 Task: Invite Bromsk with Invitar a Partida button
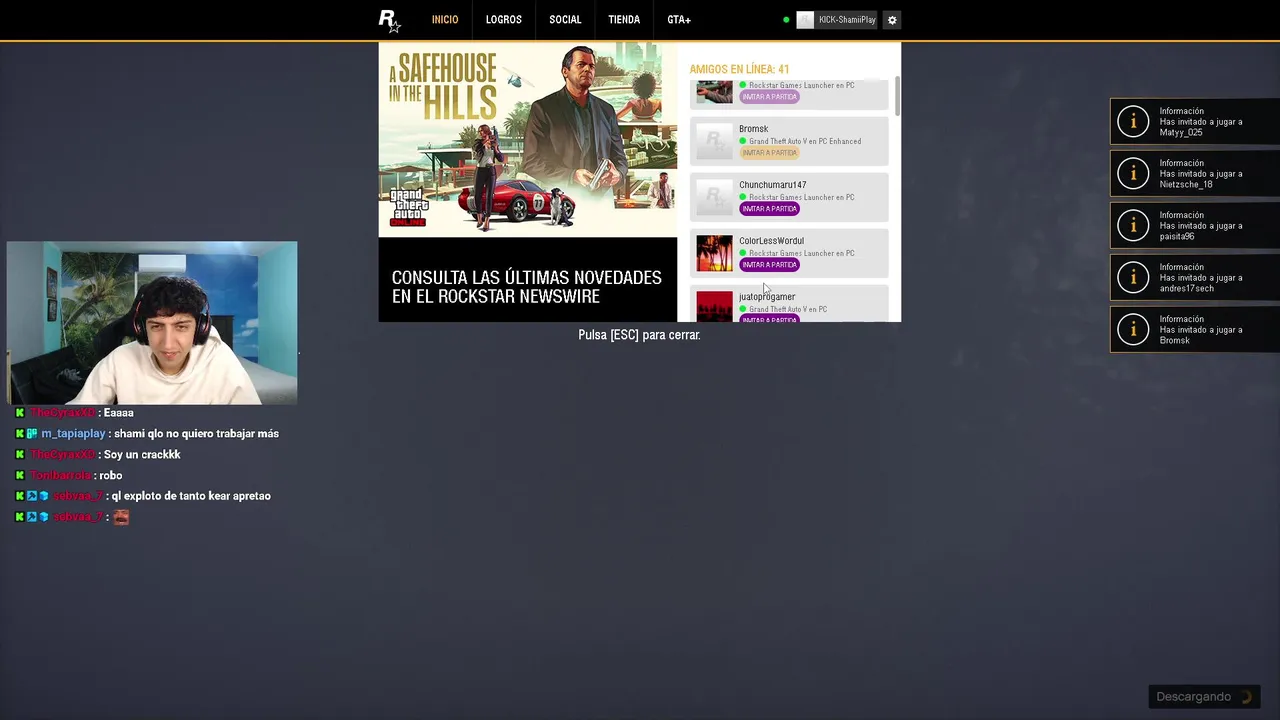coord(769,153)
